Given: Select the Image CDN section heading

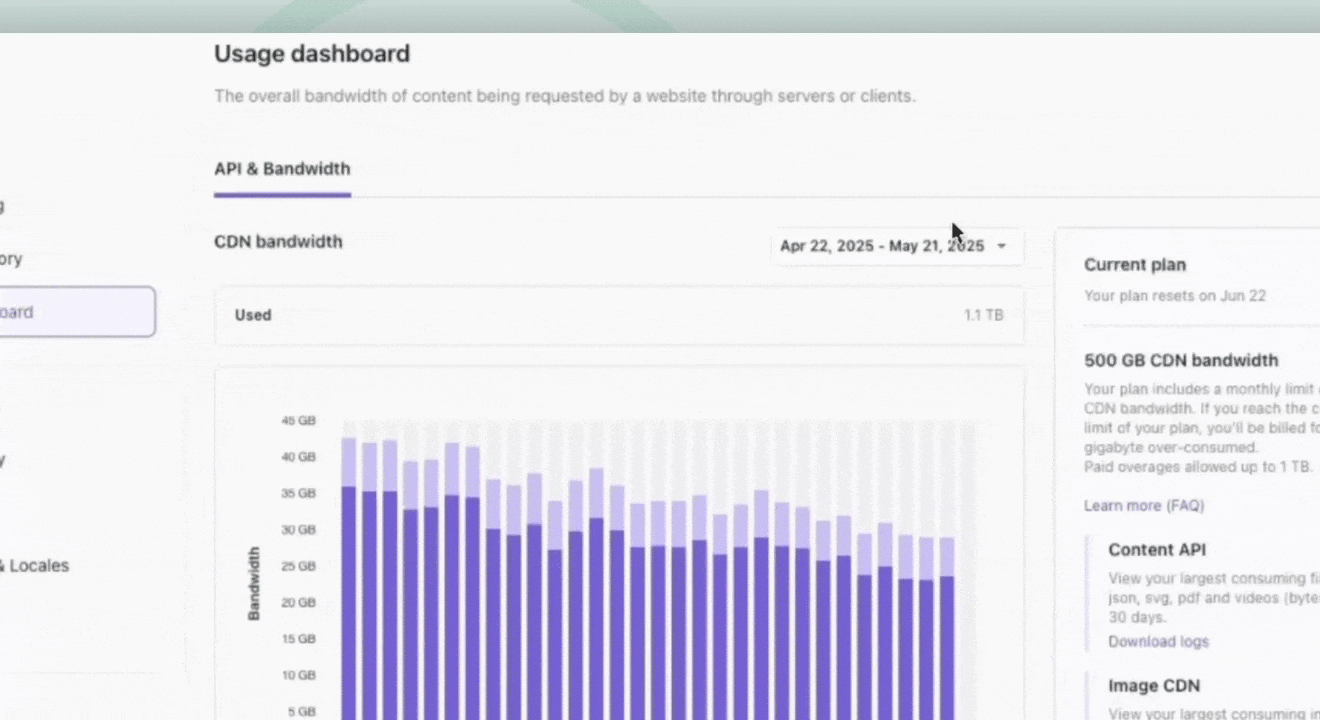Looking at the screenshot, I should pos(1154,686).
